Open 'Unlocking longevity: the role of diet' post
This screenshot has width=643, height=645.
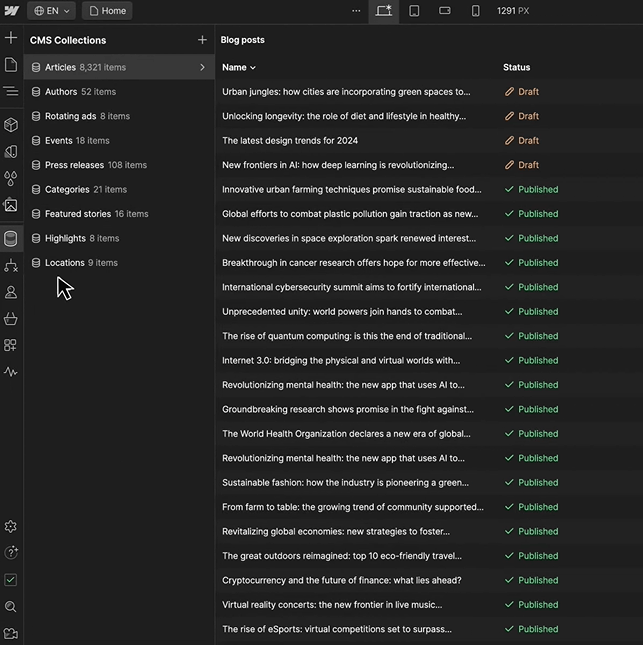(344, 116)
